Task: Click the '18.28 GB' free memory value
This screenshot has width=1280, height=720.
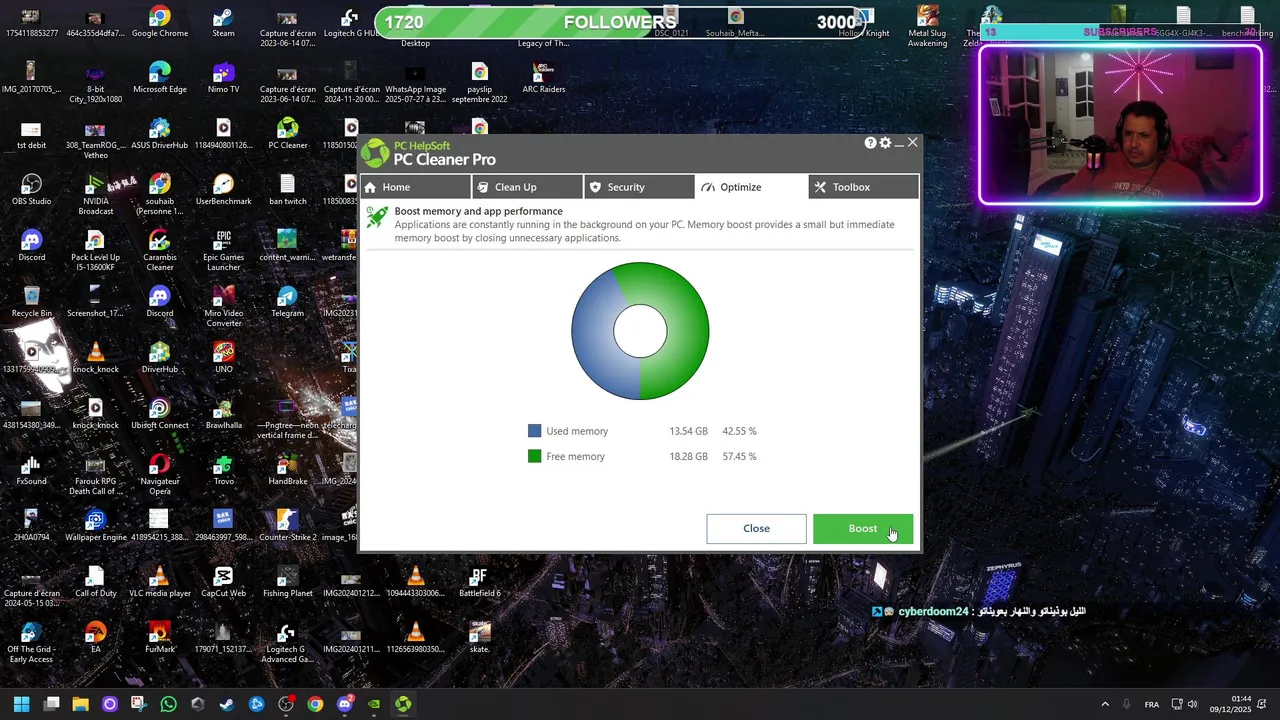Action: pyautogui.click(x=688, y=456)
